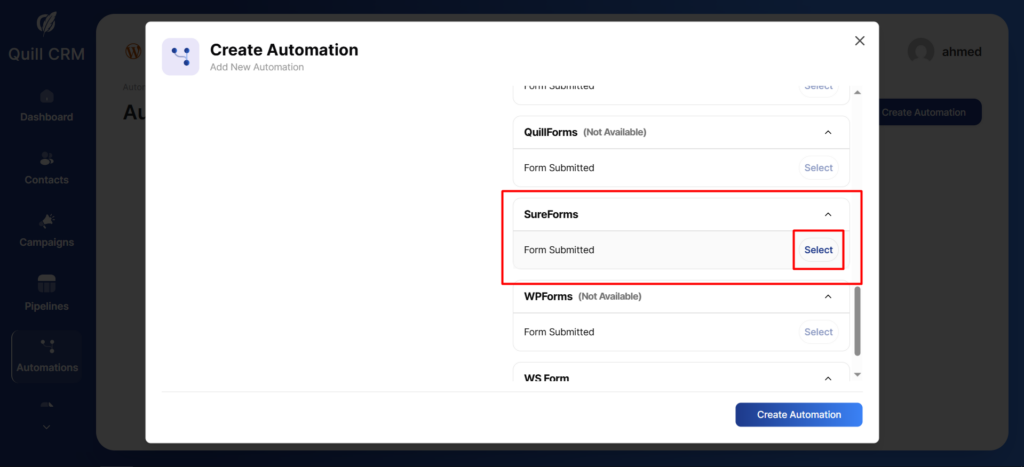Collapse the SureForms section
1024x467 pixels.
tap(827, 214)
